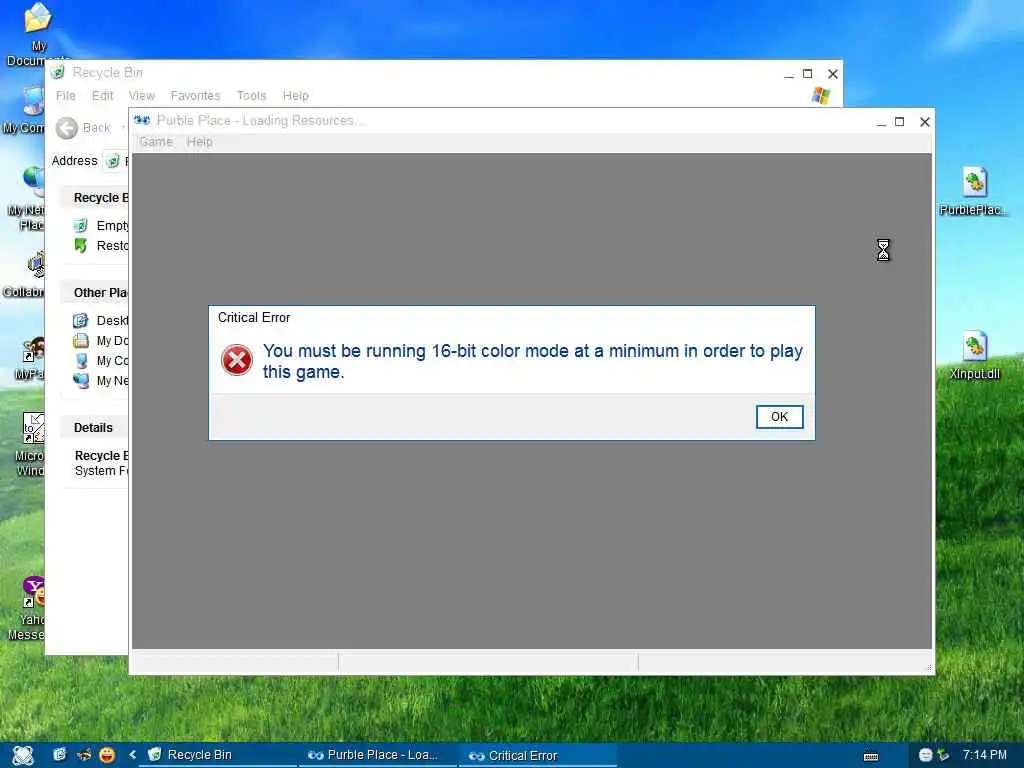Click Restore all items task link
The width and height of the screenshot is (1024, 768).
[x=112, y=246]
